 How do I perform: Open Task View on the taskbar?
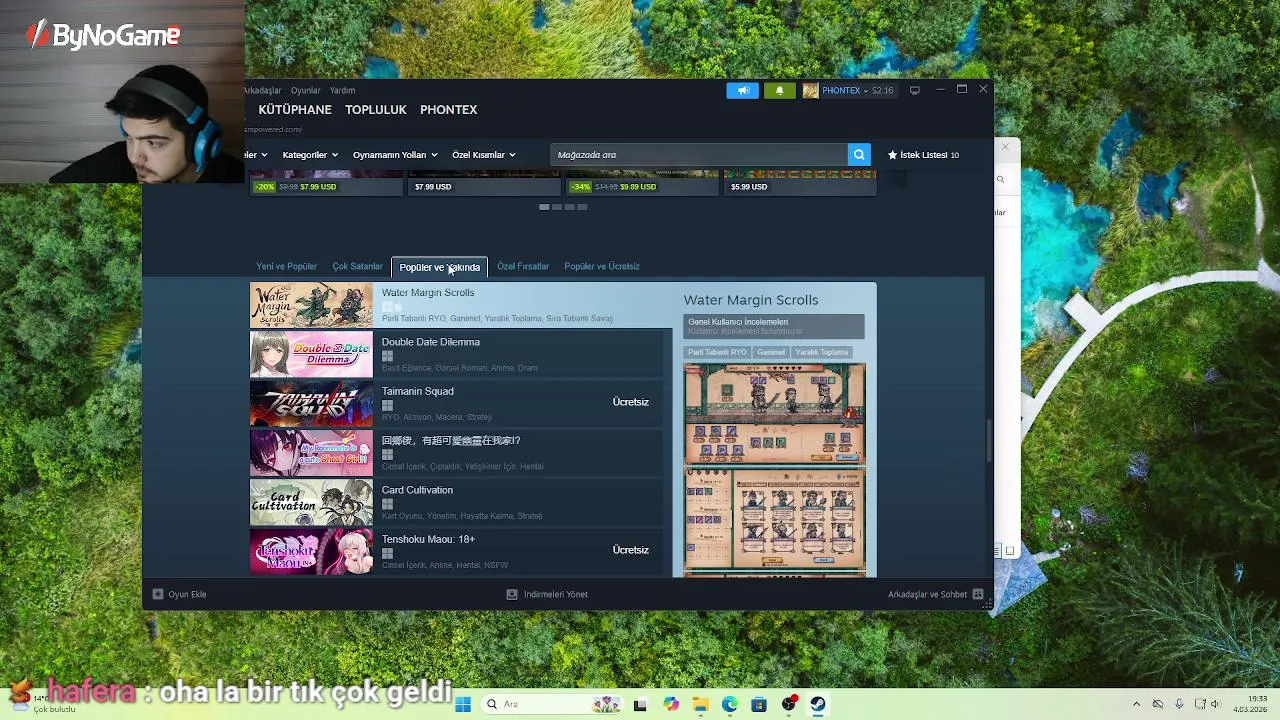click(640, 704)
